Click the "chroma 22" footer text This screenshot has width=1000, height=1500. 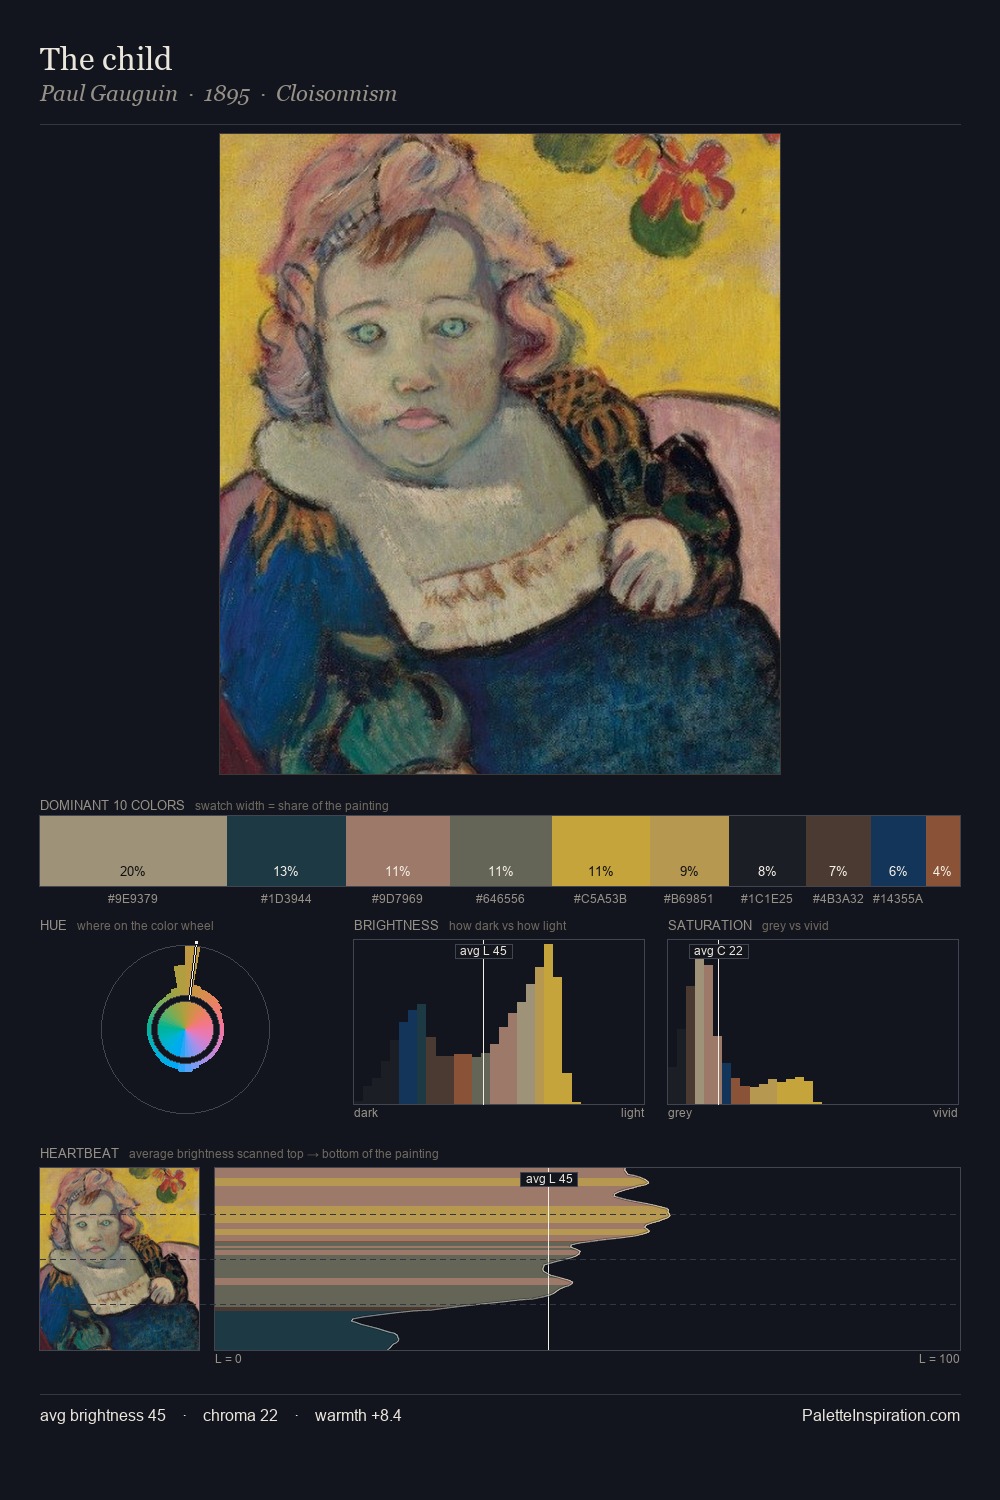coord(240,1415)
